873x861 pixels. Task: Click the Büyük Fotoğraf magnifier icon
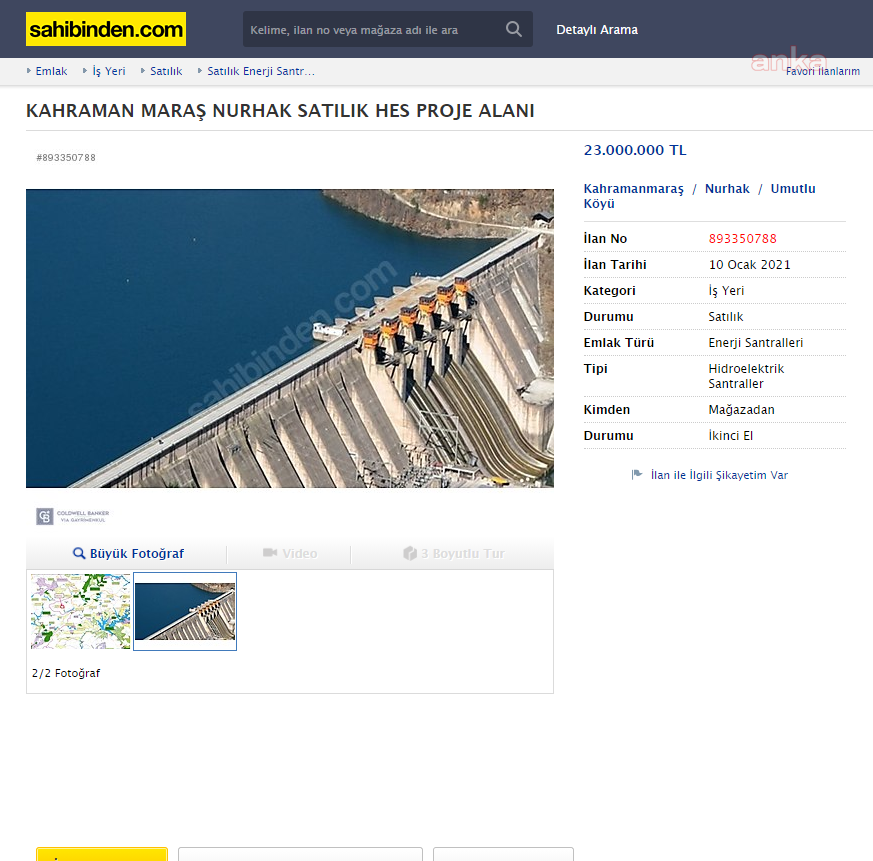[80, 554]
